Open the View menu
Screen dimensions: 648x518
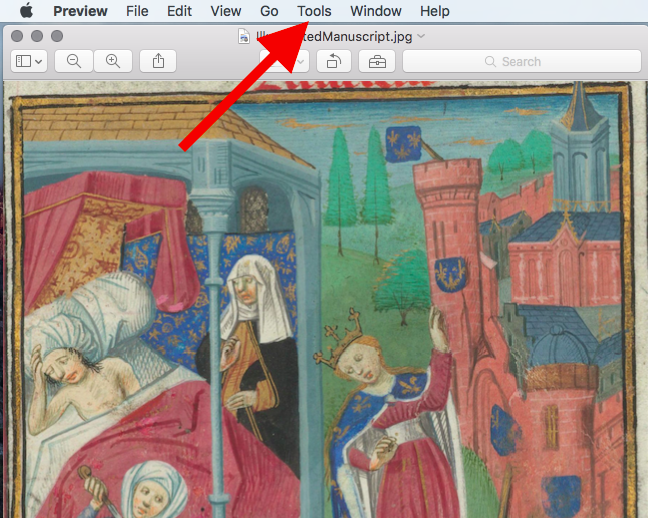click(x=226, y=11)
